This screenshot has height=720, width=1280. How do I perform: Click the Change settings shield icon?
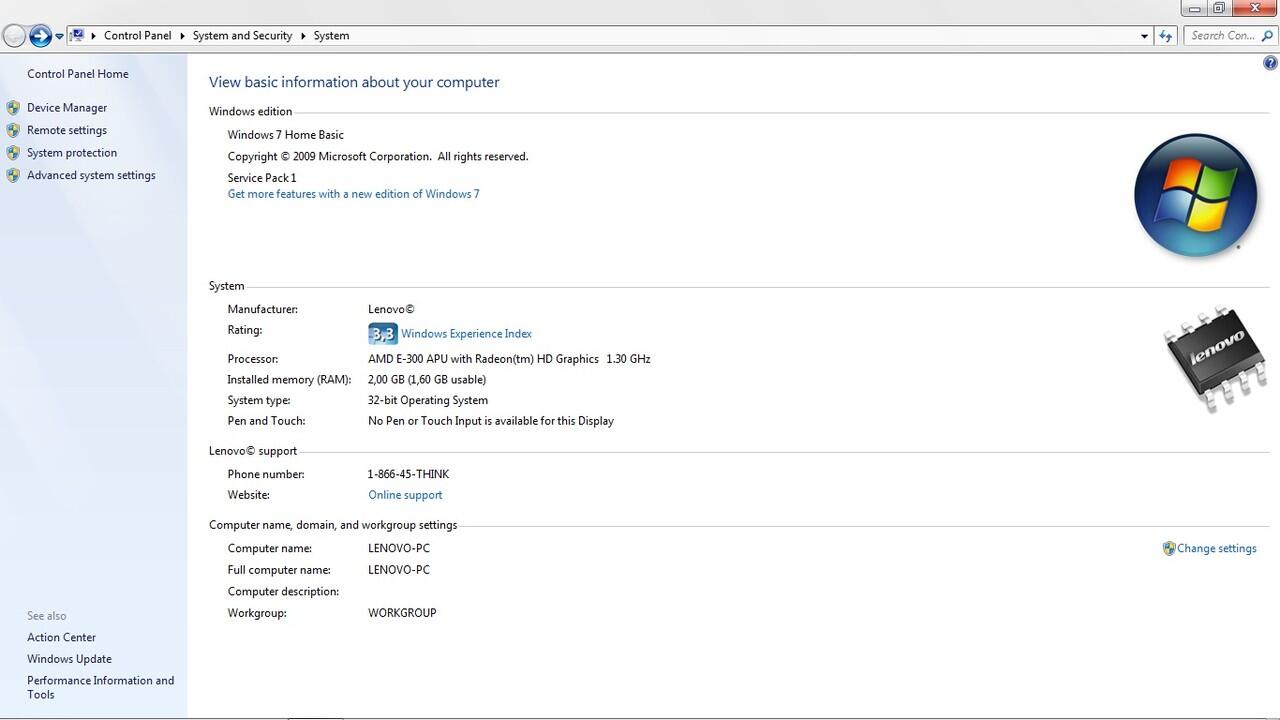coord(1169,548)
